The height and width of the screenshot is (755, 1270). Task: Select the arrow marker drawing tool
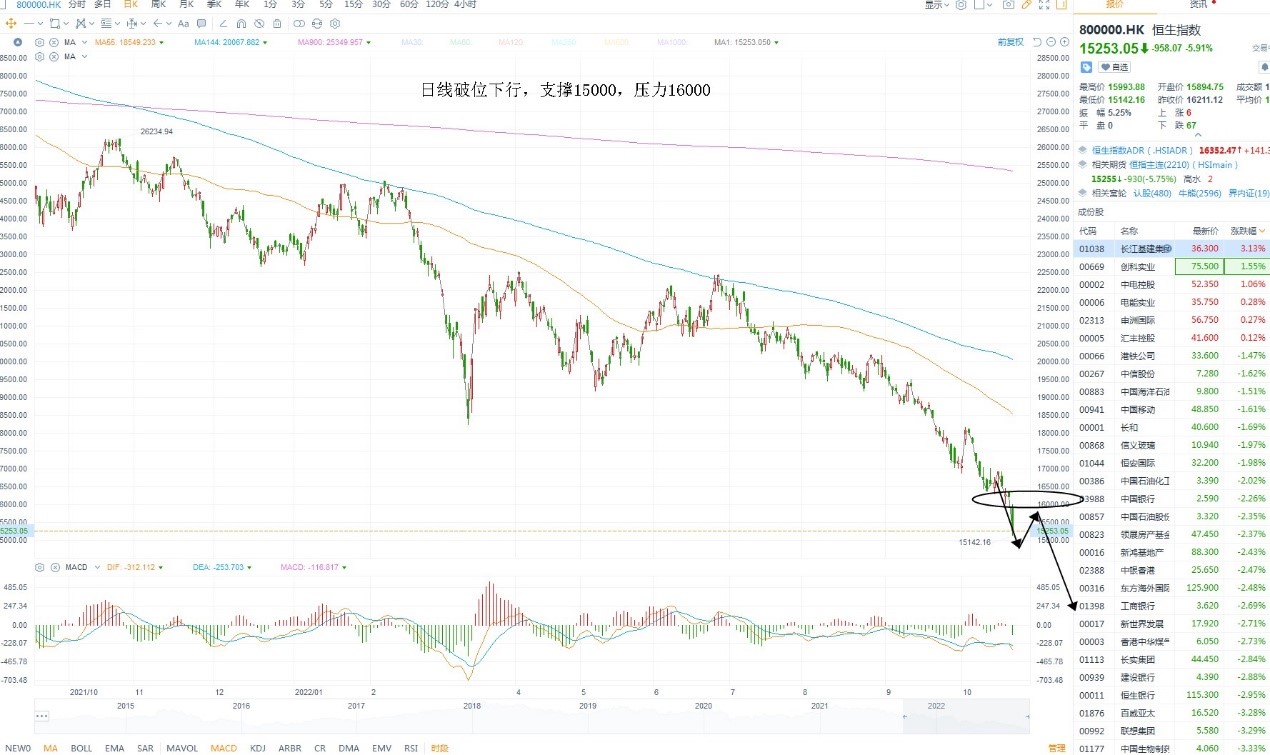coord(157,23)
